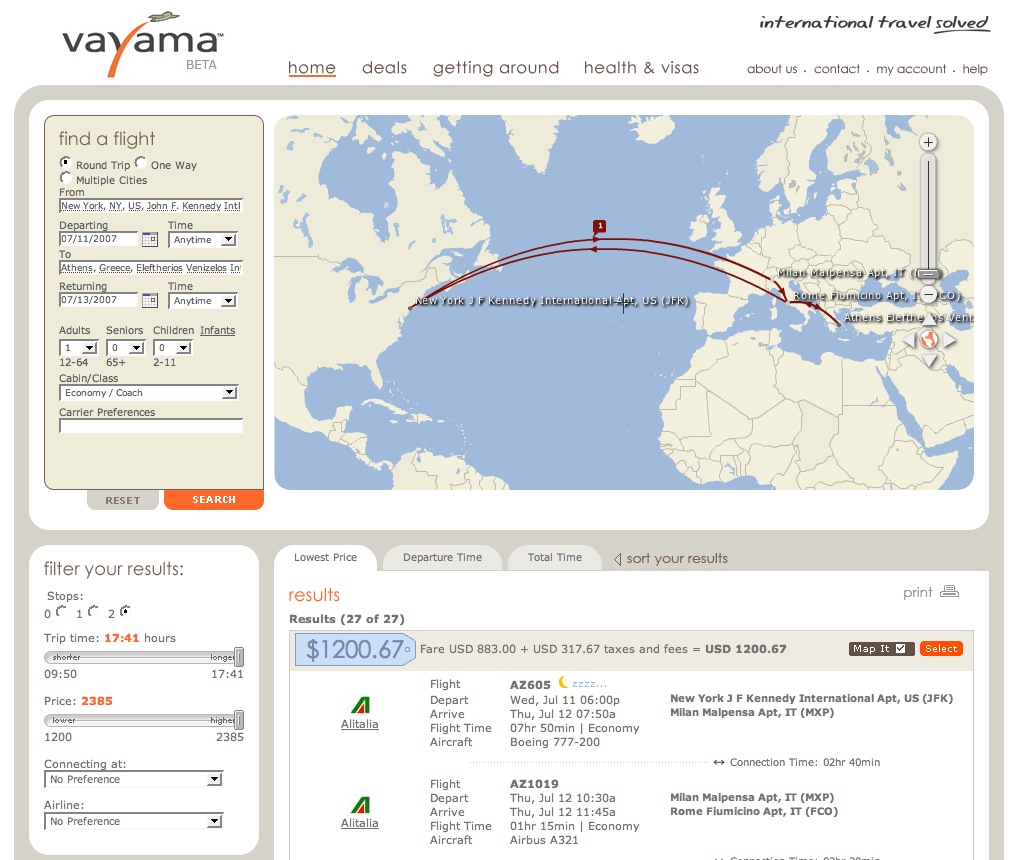Open the Cabin/Class dropdown
Image resolution: width=1022 pixels, height=860 pixels.
149,393
